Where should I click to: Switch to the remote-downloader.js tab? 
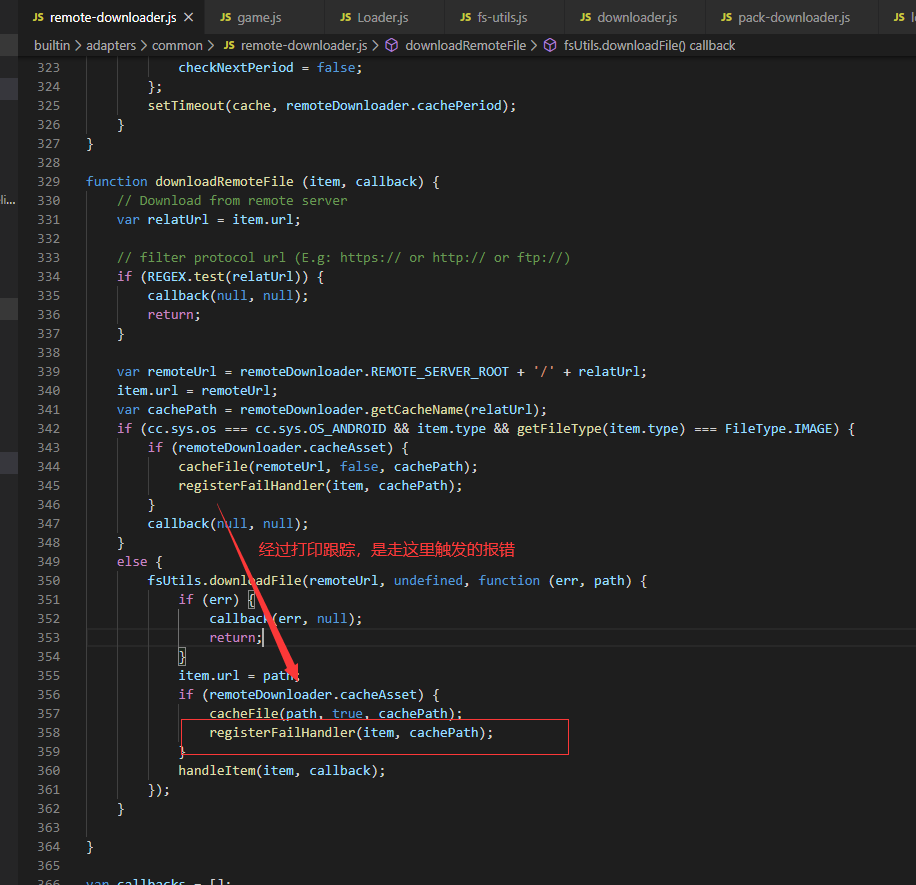click(113, 18)
